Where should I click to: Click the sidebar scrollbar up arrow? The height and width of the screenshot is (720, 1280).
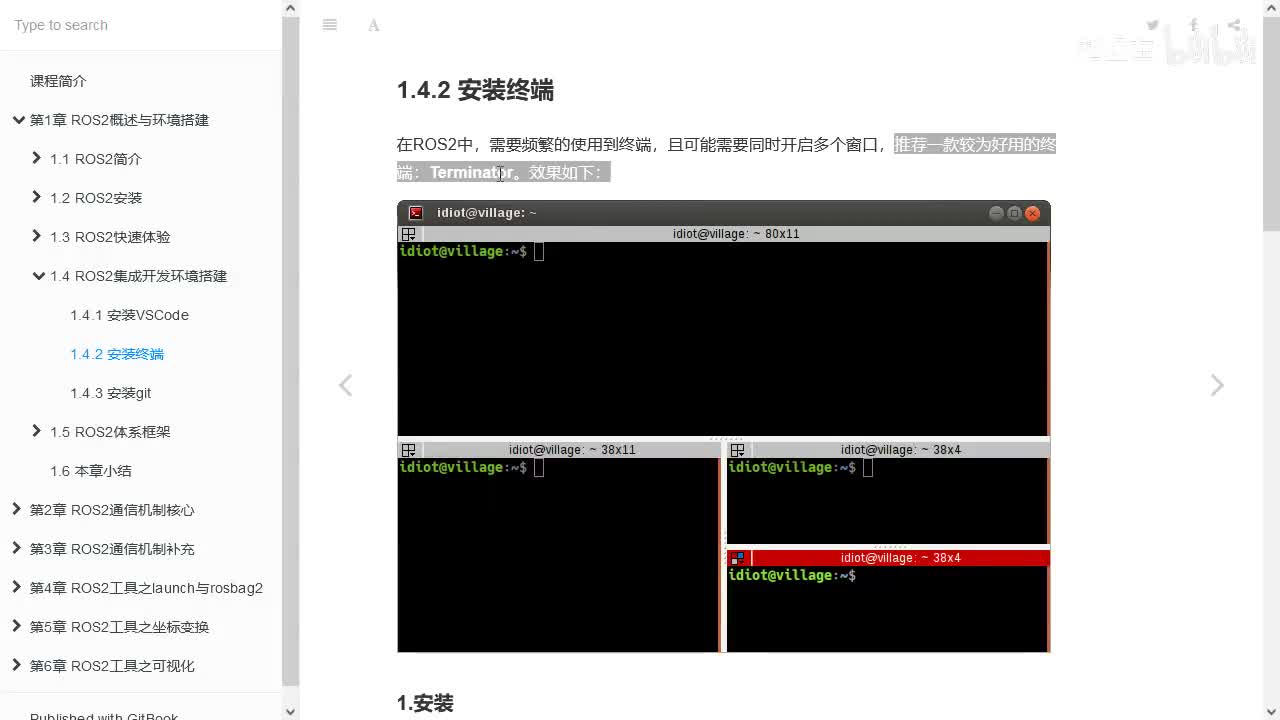(x=290, y=8)
